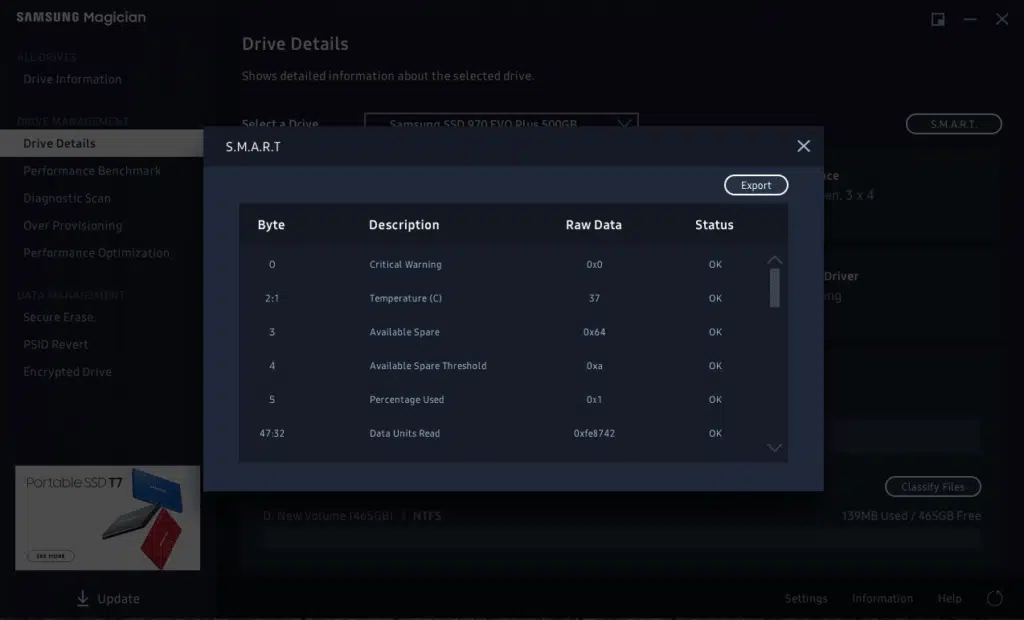
Task: Click See More on T7 banner
Action: (x=51, y=556)
